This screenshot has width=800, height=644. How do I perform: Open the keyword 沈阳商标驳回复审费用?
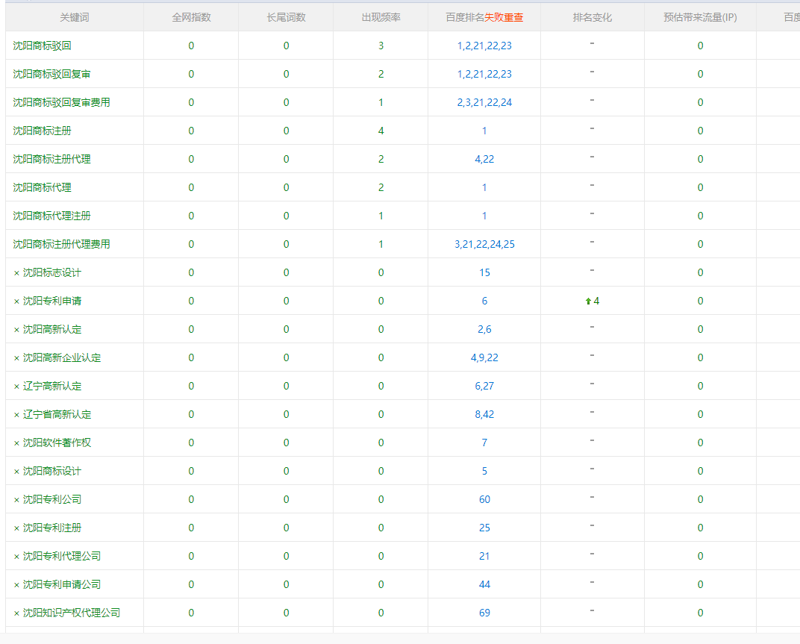pos(61,103)
